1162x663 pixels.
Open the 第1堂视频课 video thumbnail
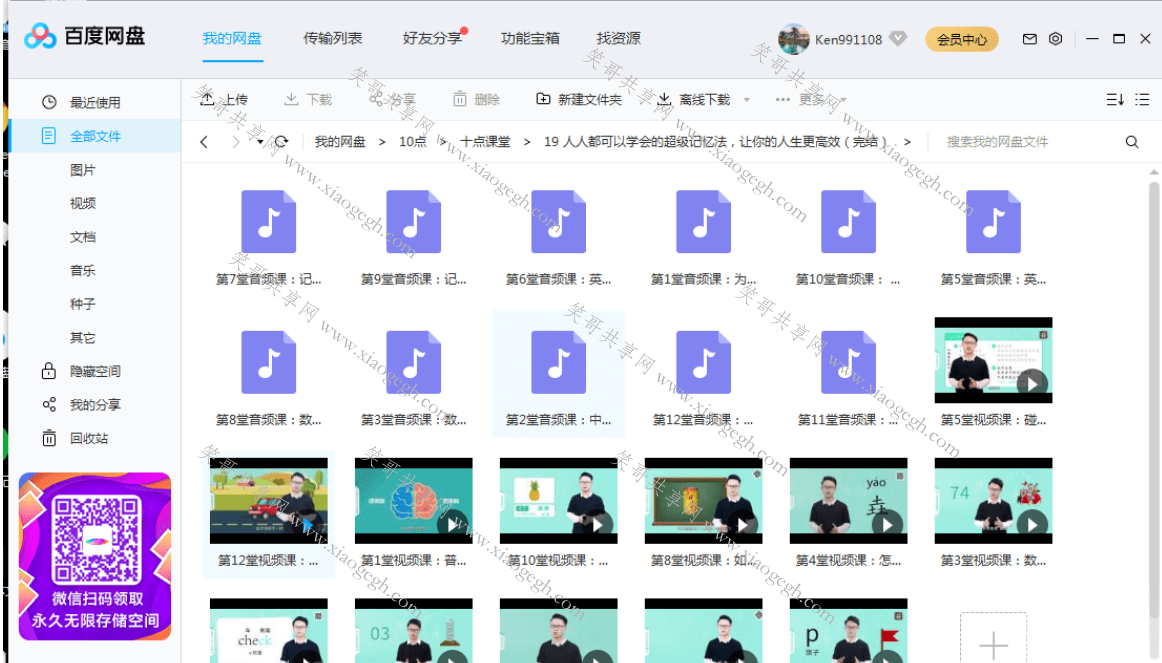(414, 501)
